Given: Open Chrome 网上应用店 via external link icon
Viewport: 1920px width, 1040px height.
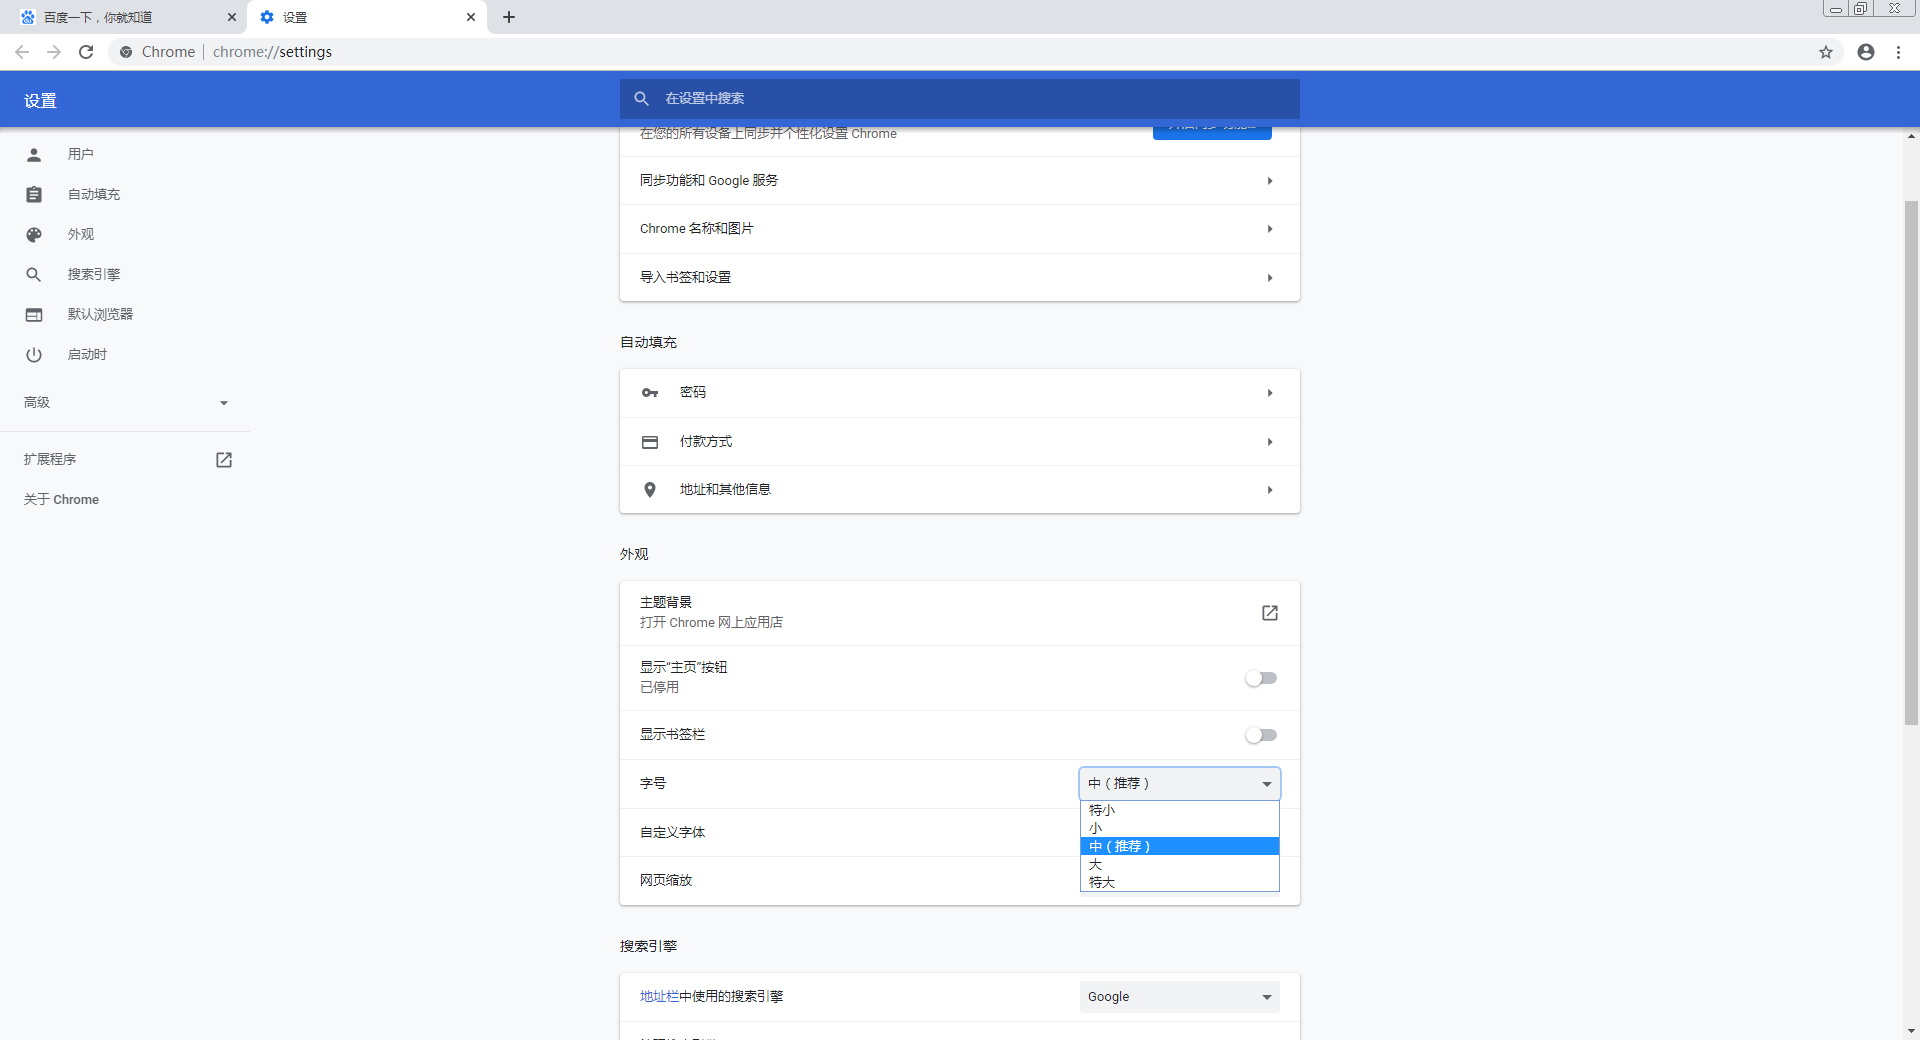Looking at the screenshot, I should [1268, 613].
